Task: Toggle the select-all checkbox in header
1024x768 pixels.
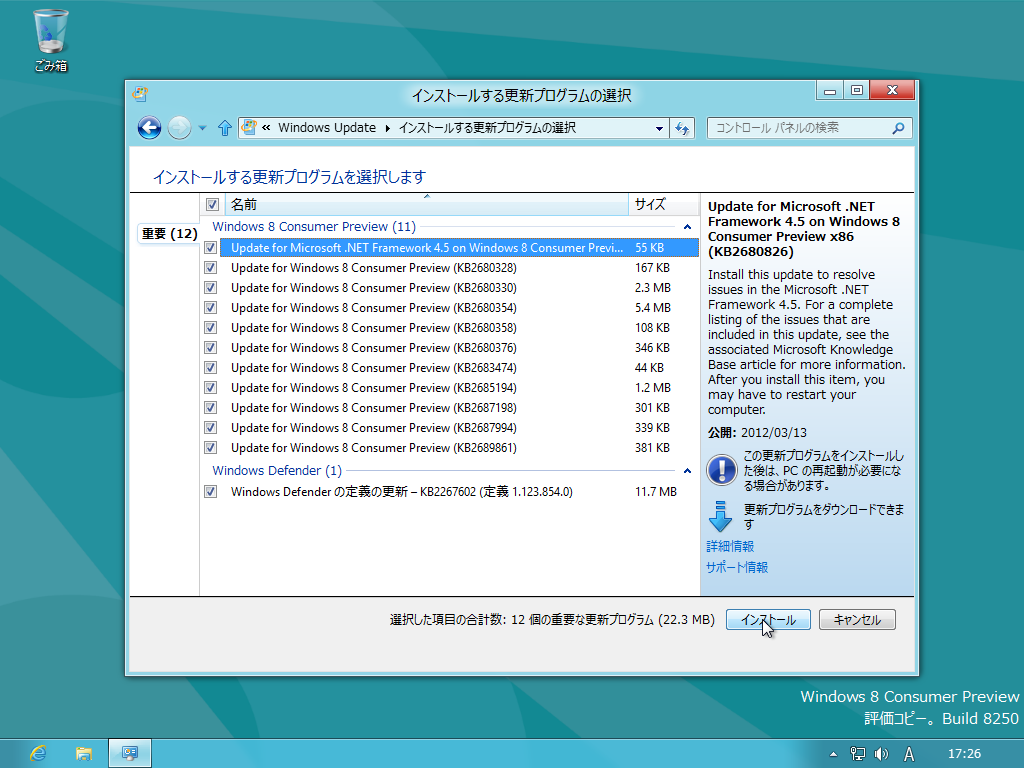Action: [212, 204]
